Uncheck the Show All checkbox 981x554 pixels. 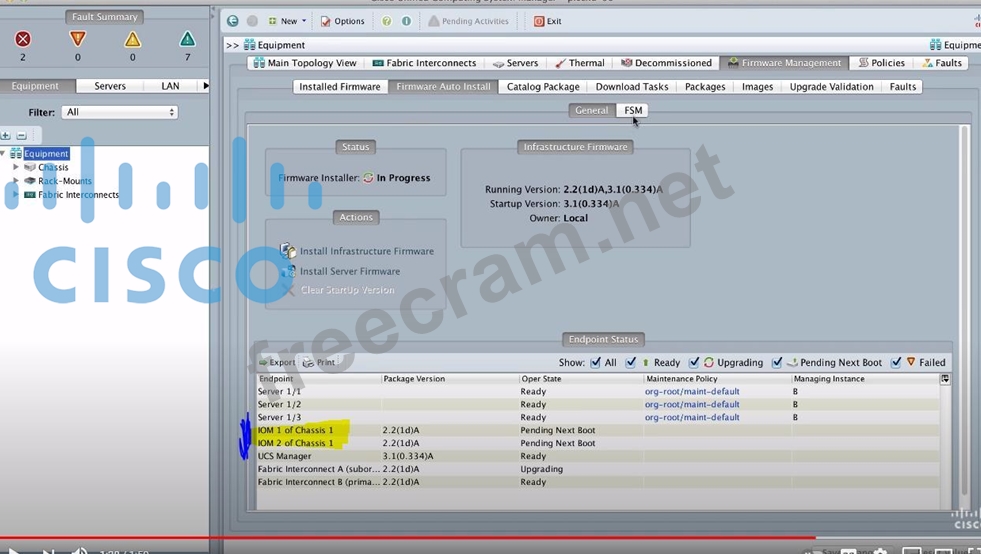pyautogui.click(x=596, y=363)
